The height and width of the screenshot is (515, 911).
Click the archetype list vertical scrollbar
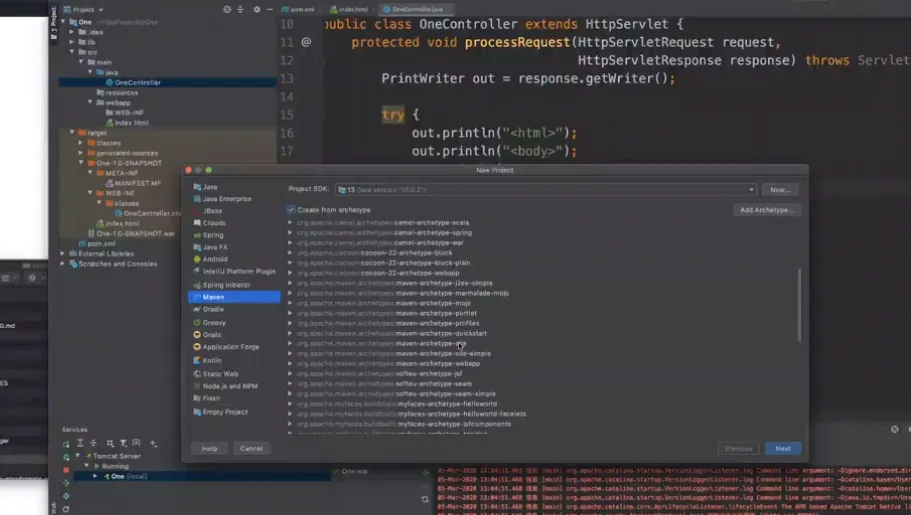[x=799, y=305]
